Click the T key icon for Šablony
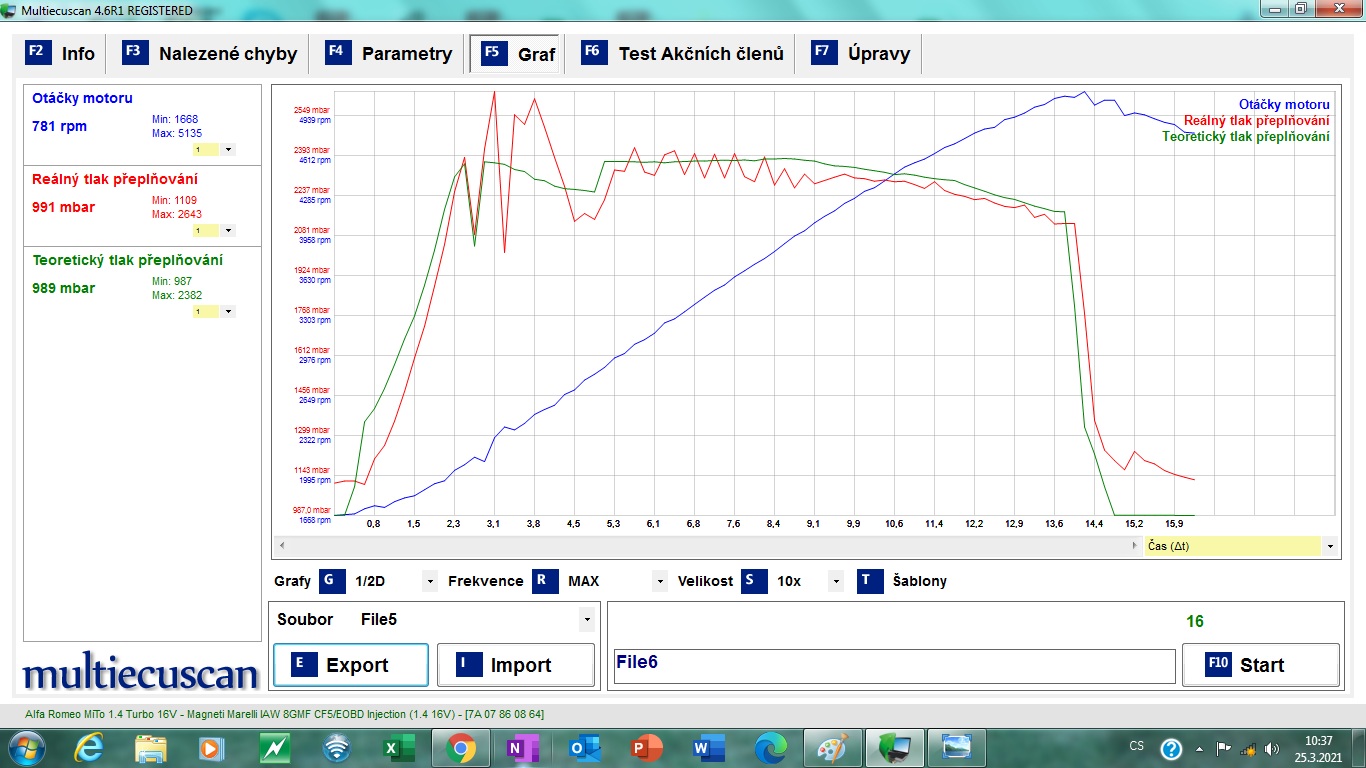Viewport: 1366px width, 768px height. pyautogui.click(x=870, y=581)
